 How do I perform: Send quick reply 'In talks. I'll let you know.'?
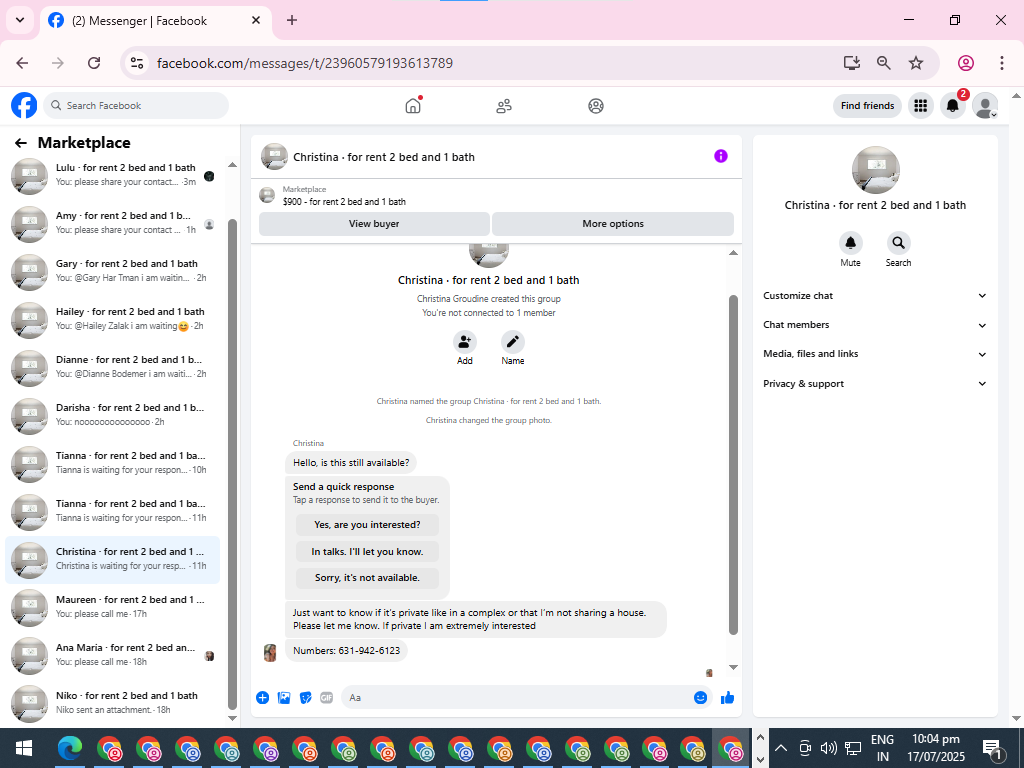(367, 551)
